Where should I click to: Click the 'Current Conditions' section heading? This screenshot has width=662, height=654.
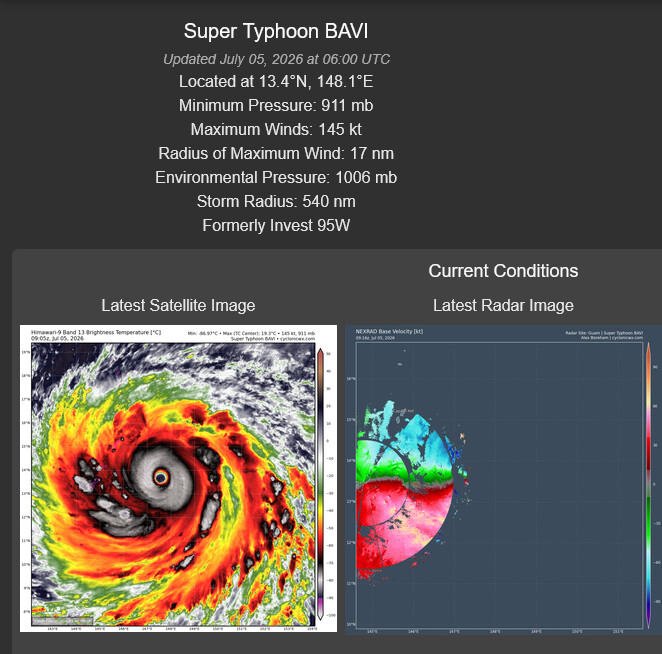coord(503,271)
